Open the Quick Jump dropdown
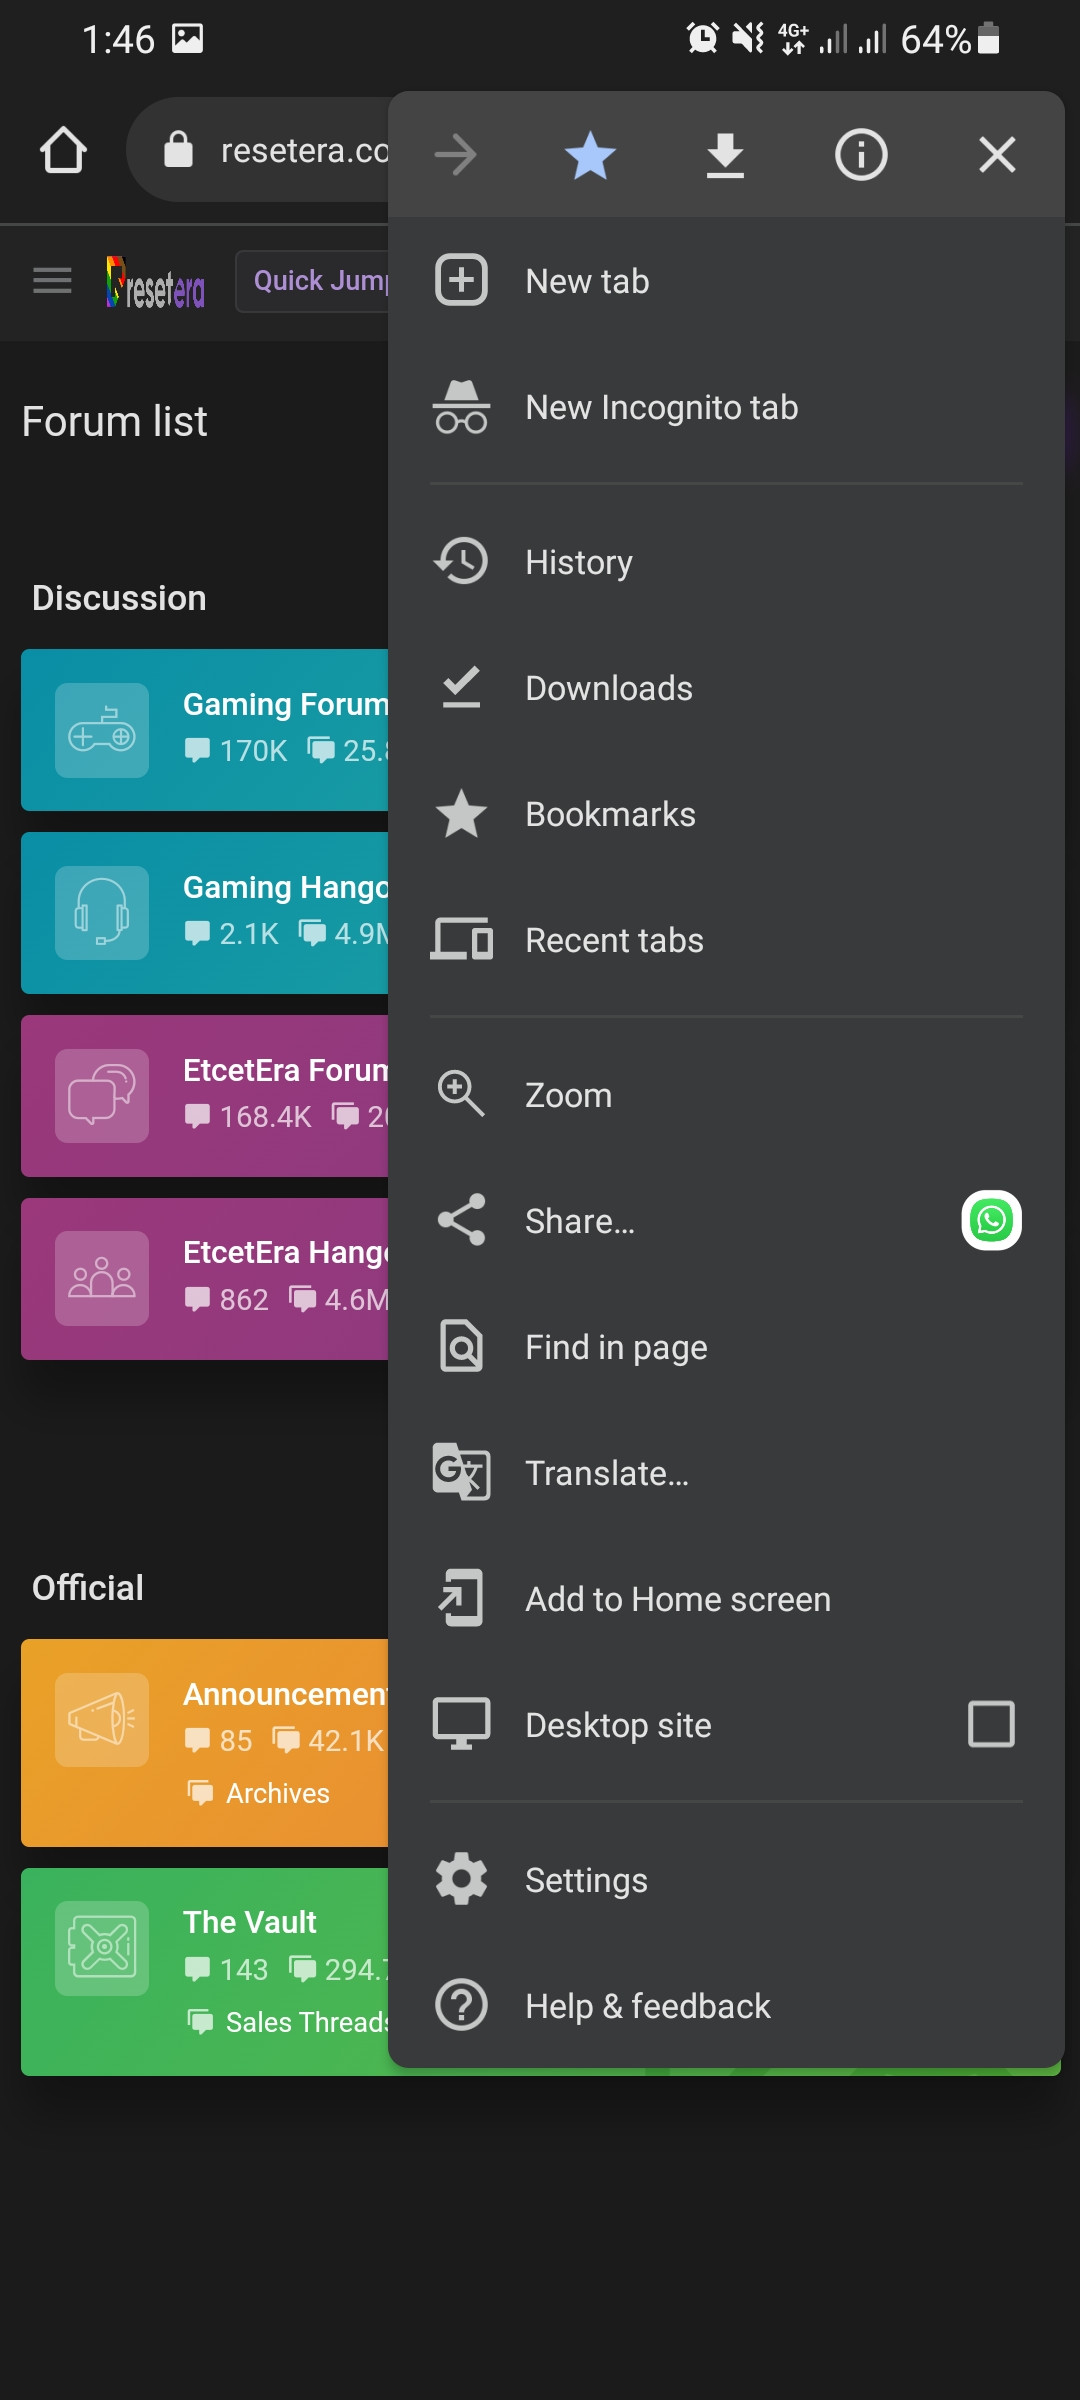The image size is (1080, 2400). click(x=314, y=281)
